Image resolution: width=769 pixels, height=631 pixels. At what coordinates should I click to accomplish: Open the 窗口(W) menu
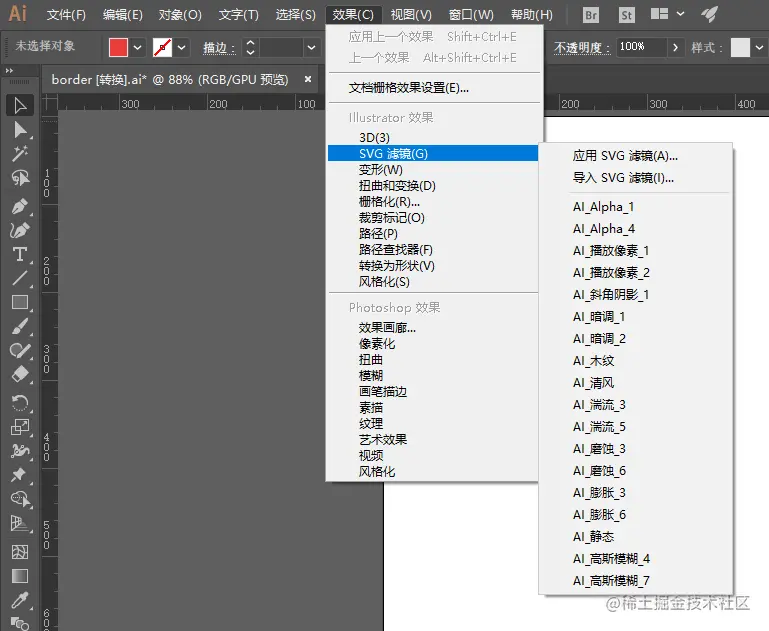(471, 15)
